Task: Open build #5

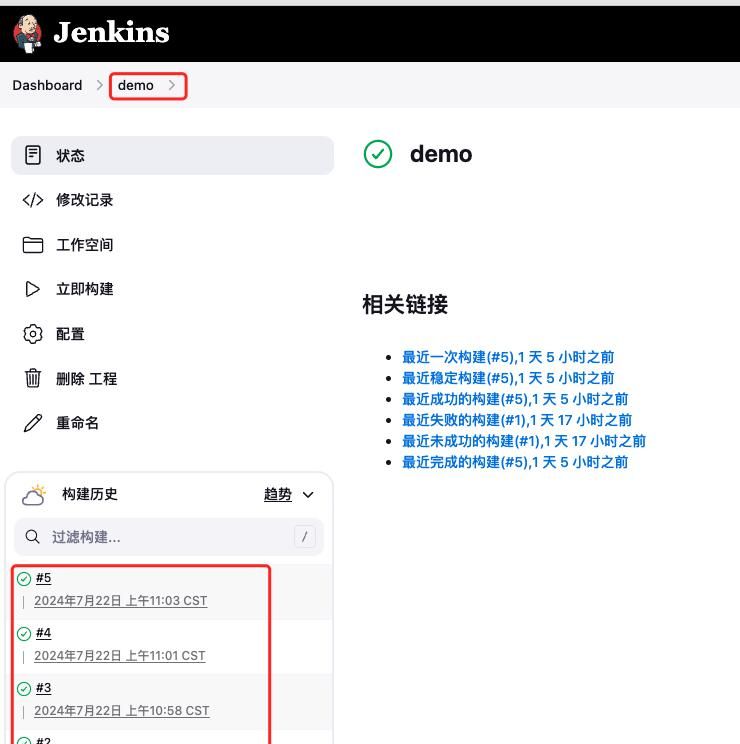Action: (x=44, y=578)
